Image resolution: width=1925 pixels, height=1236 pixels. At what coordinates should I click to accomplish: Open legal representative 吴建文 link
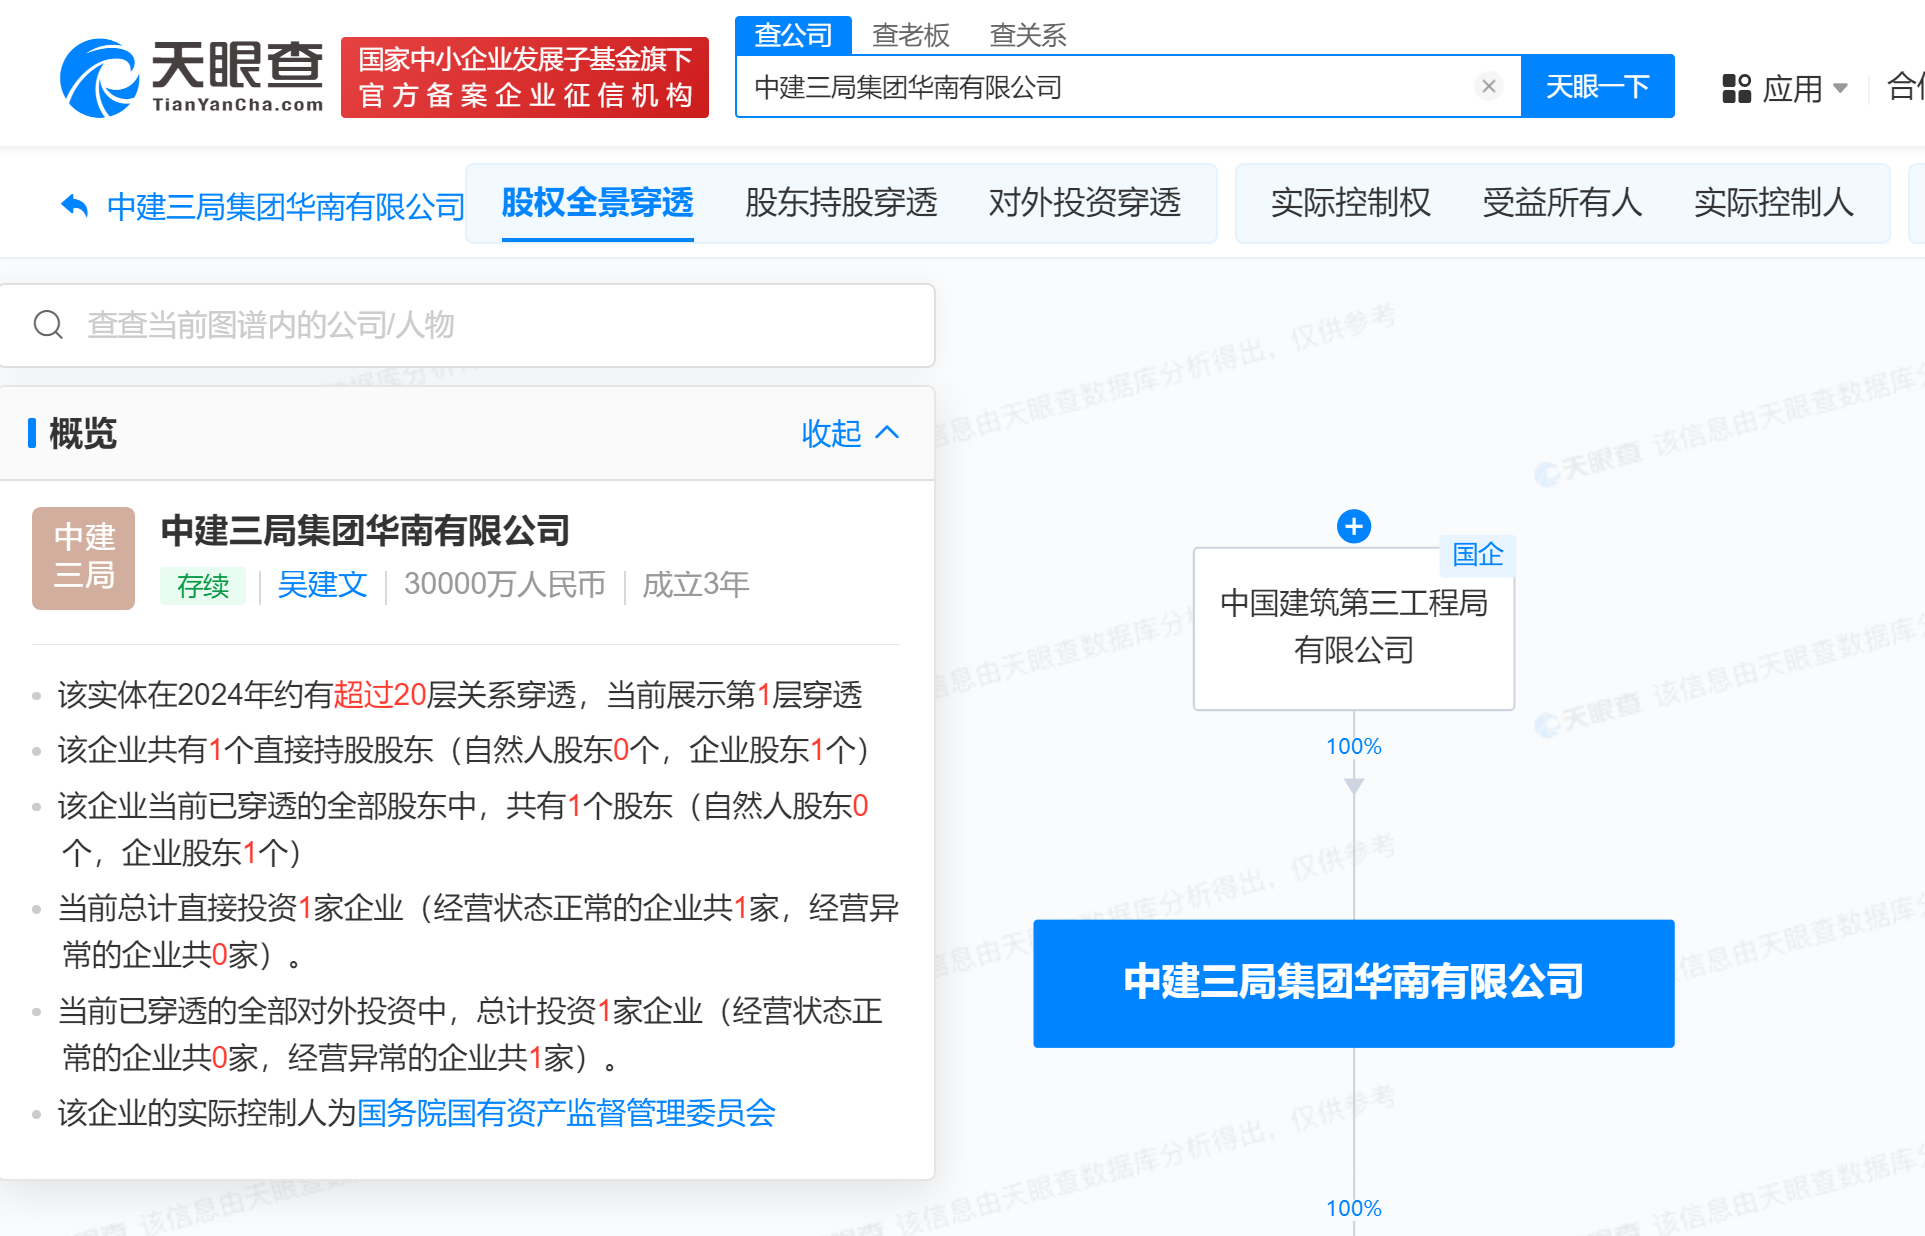322,584
